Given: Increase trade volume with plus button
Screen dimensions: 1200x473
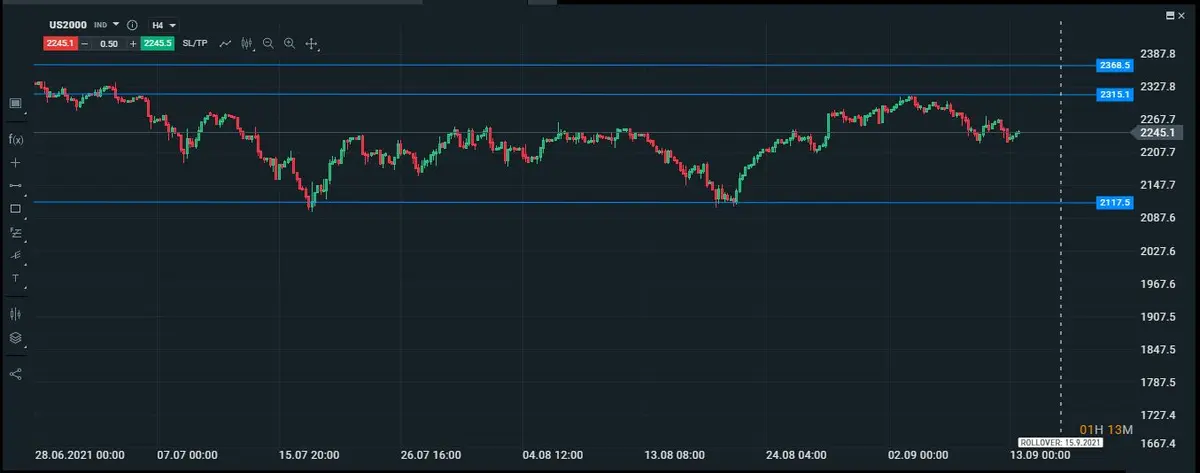Looking at the screenshot, I should [x=133, y=44].
